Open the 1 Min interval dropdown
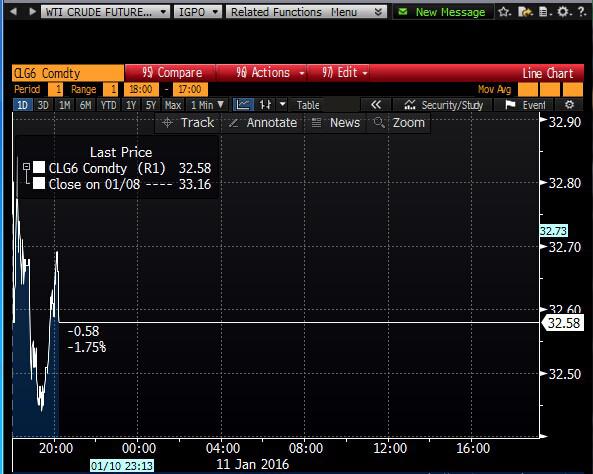This screenshot has height=474, width=593. click(x=207, y=105)
